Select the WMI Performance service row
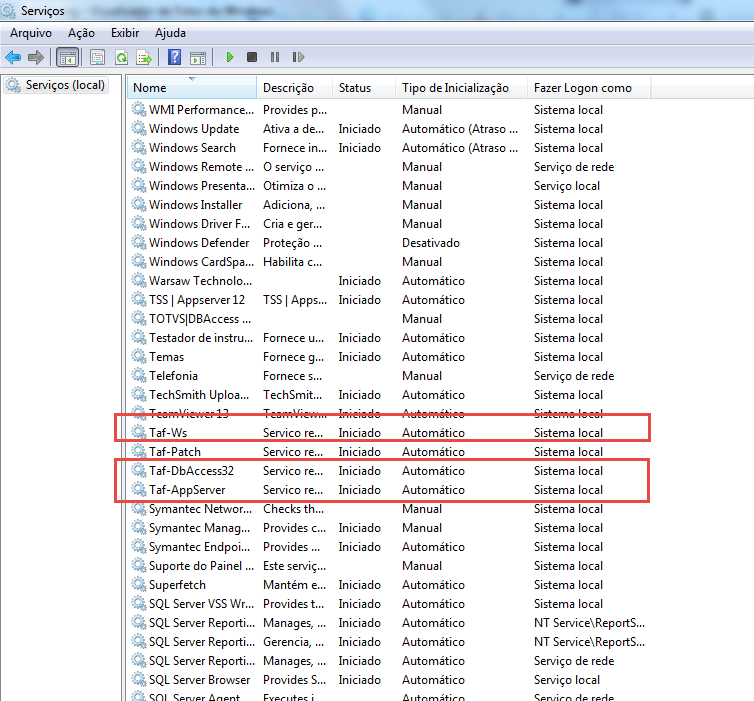The image size is (754, 701). 389,110
